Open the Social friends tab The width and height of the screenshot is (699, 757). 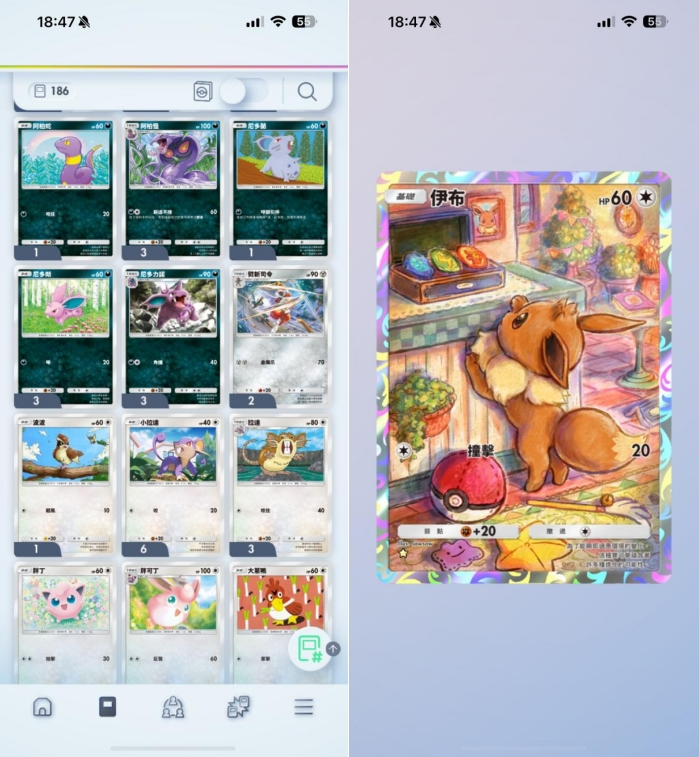pos(173,707)
